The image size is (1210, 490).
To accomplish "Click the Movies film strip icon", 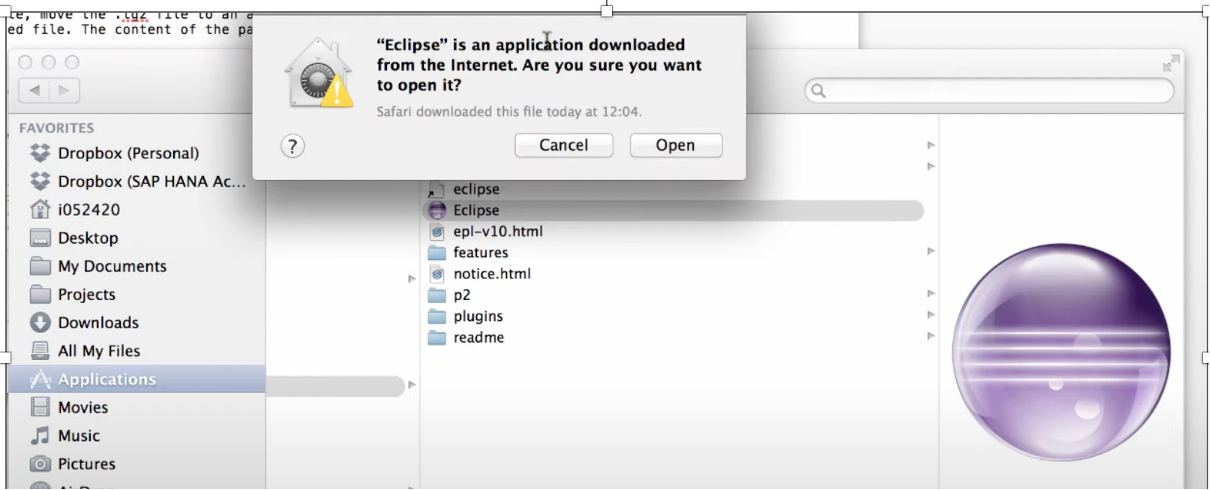I will [40, 407].
